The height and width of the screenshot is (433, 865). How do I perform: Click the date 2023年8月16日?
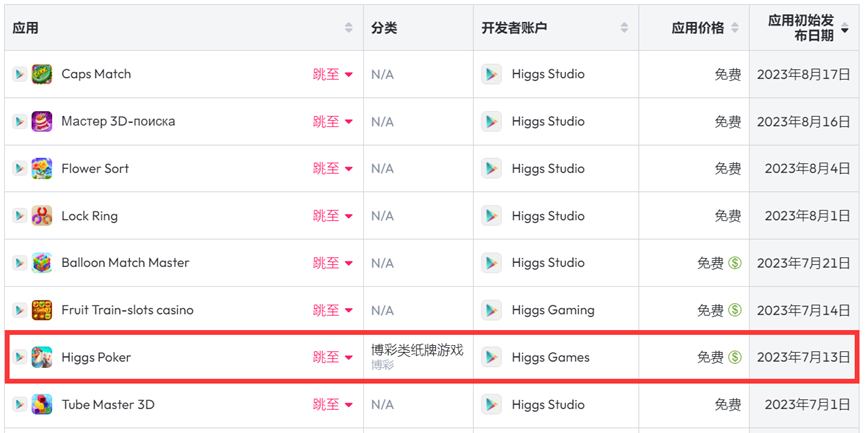[x=804, y=121]
